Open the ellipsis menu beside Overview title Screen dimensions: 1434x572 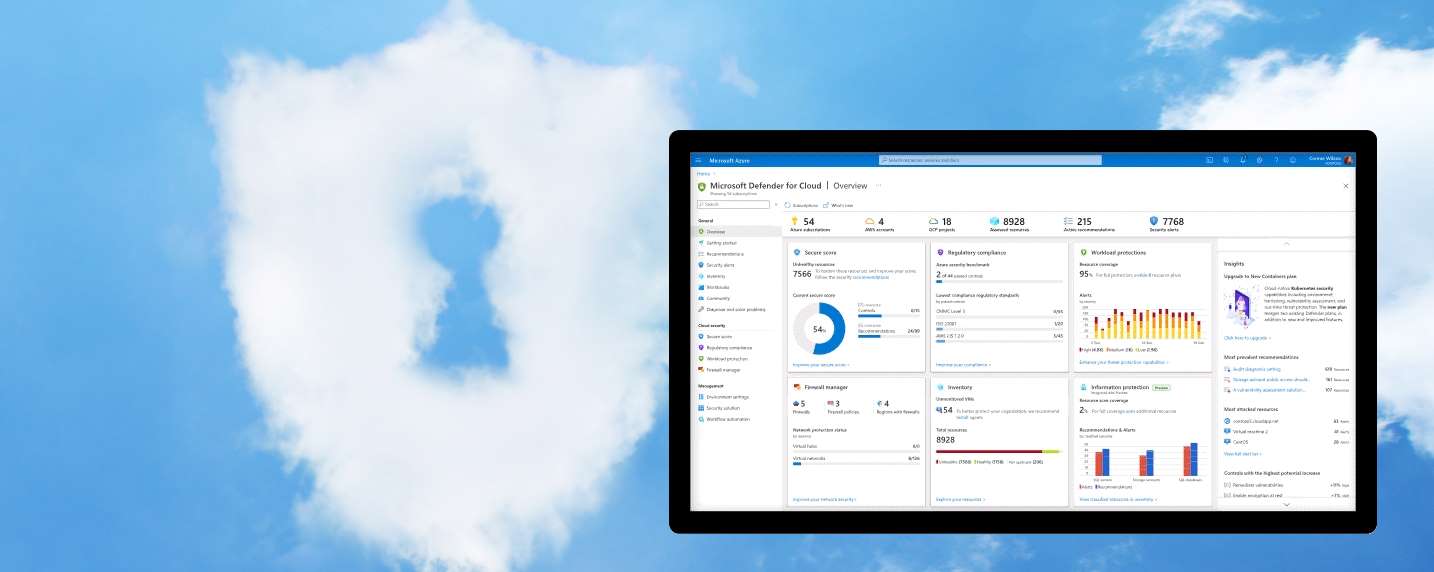(879, 185)
